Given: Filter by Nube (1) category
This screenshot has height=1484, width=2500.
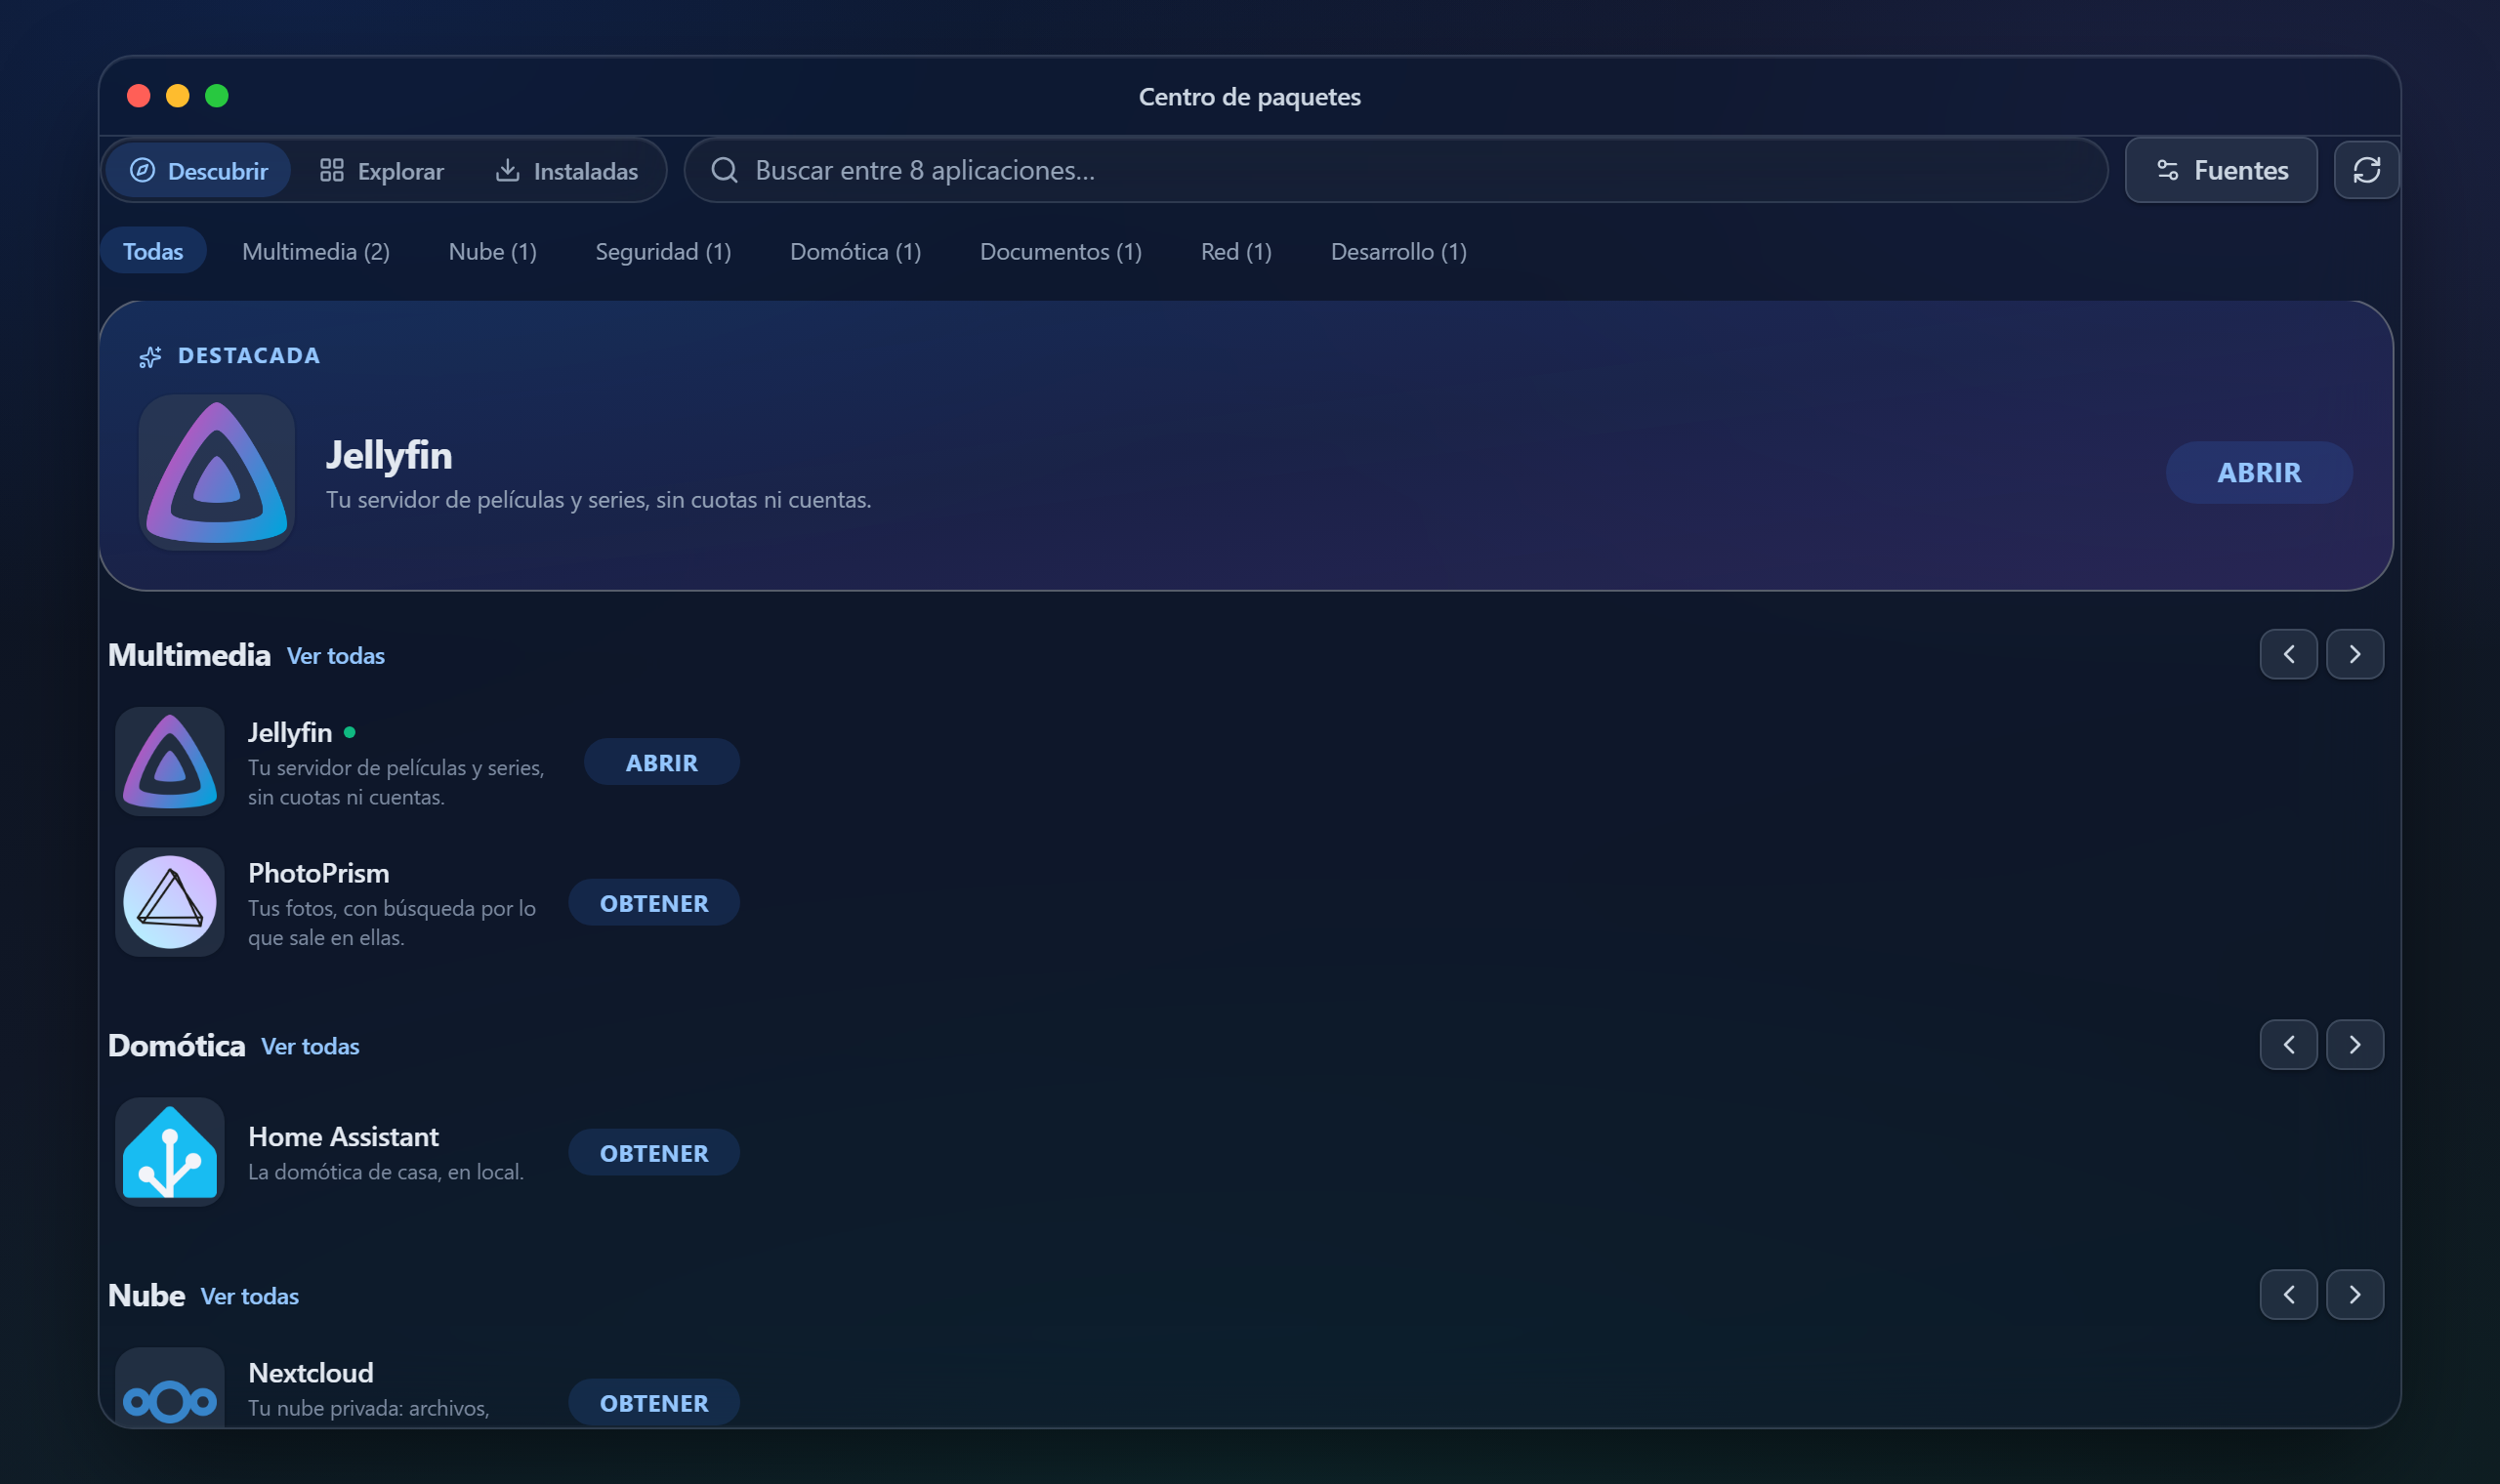Looking at the screenshot, I should coord(493,251).
